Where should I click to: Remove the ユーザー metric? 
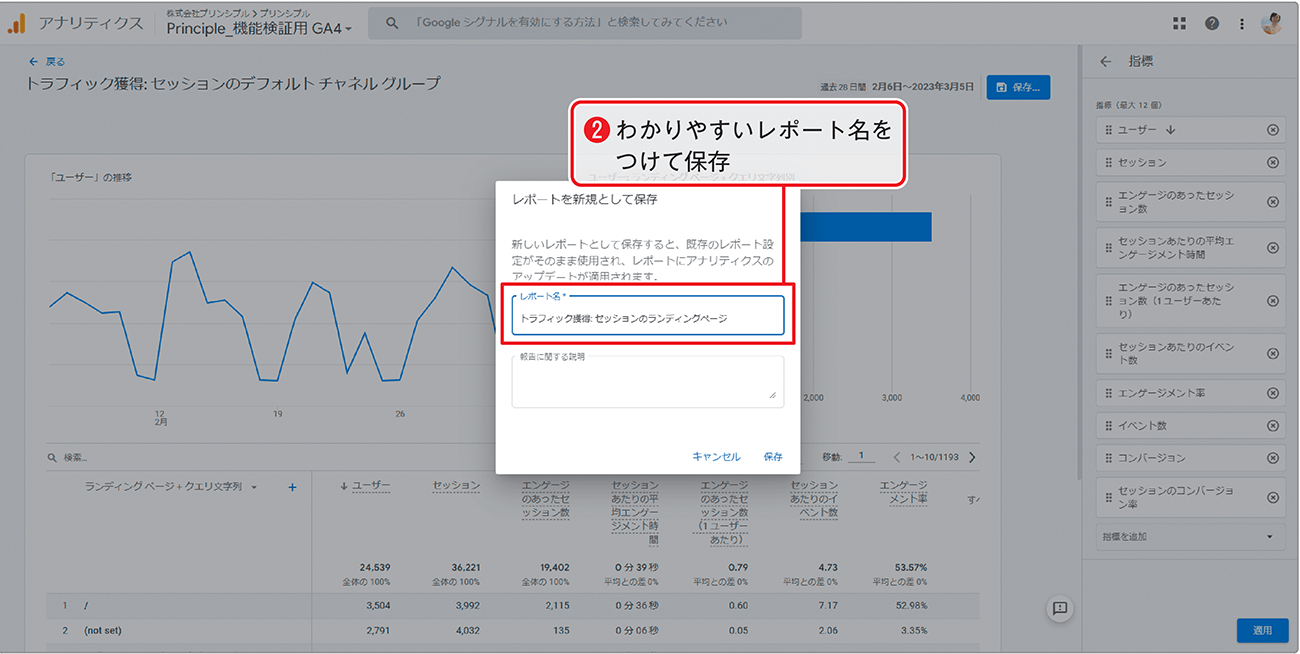(1272, 130)
